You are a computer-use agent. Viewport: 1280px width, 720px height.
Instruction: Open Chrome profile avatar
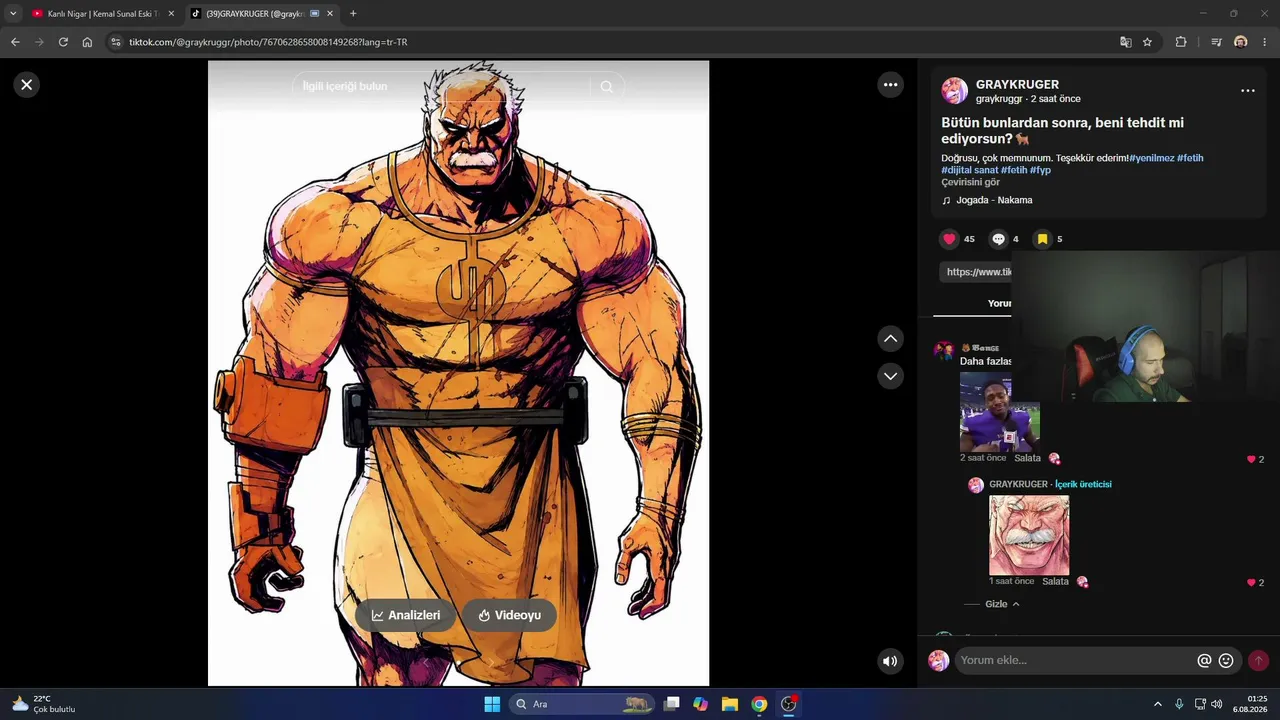click(1241, 42)
